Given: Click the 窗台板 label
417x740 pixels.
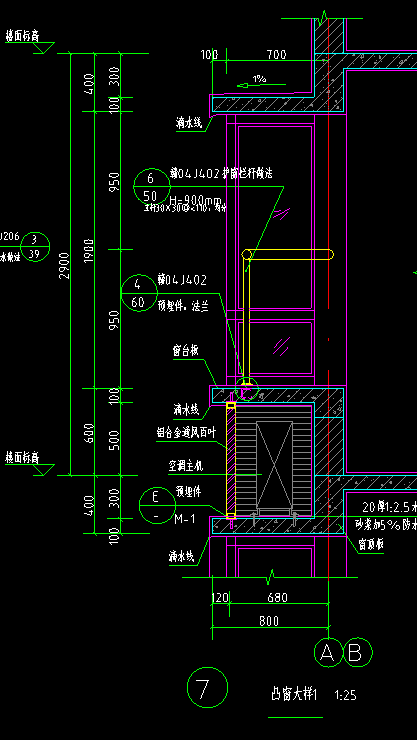Looking at the screenshot, I should [x=185, y=351].
